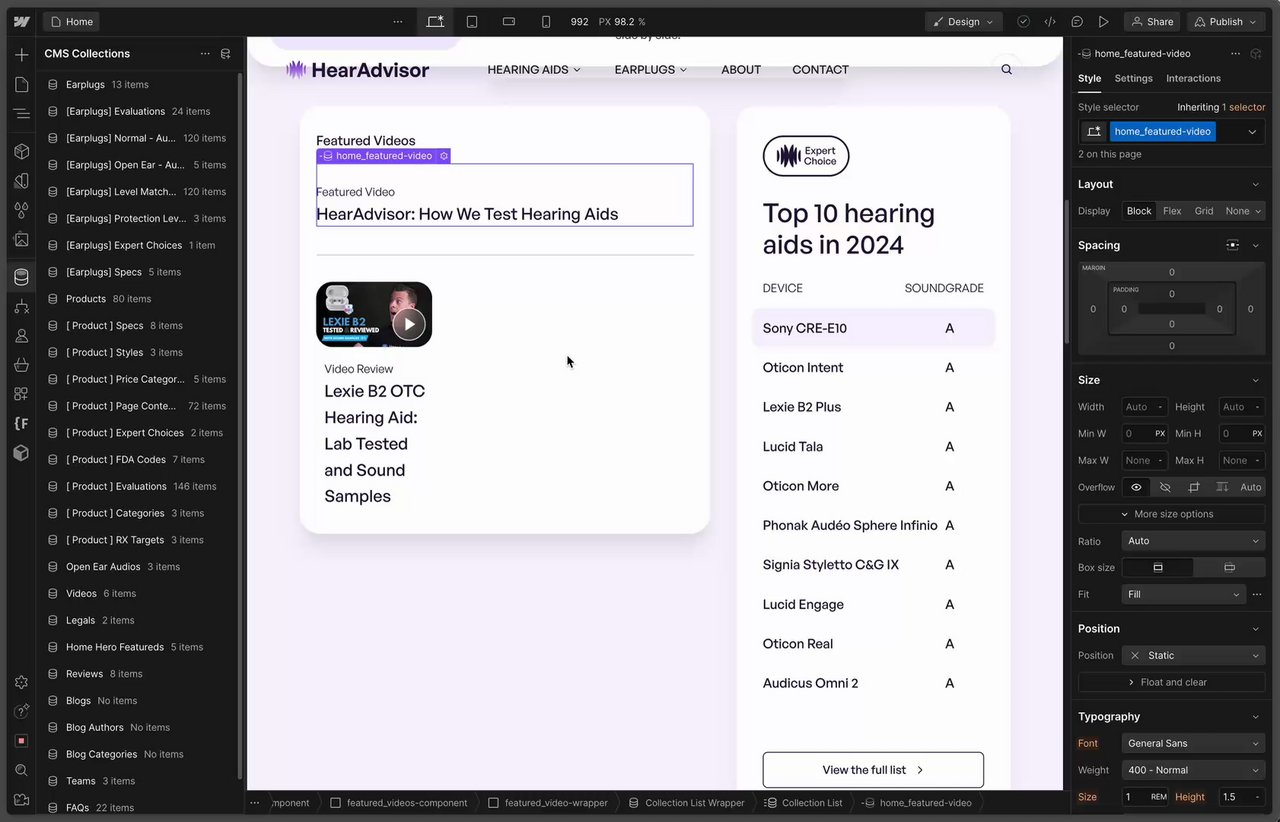The height and width of the screenshot is (822, 1280).
Task: Open the code export icon
Action: point(1050,21)
